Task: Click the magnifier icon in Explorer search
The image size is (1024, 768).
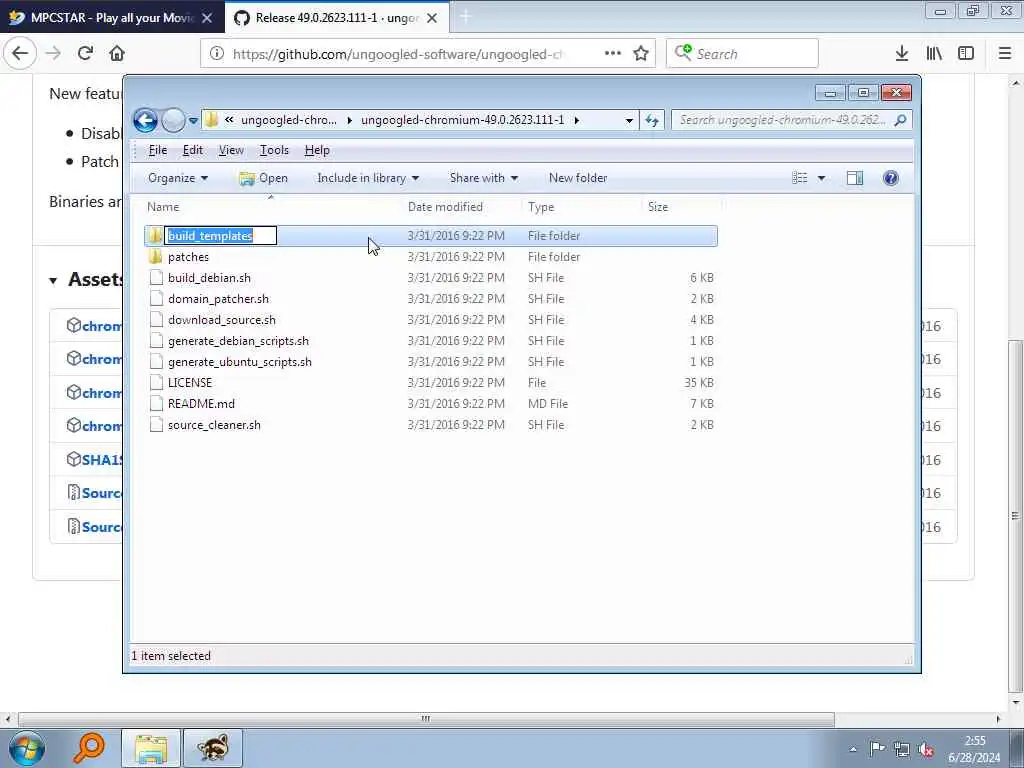Action: [901, 120]
